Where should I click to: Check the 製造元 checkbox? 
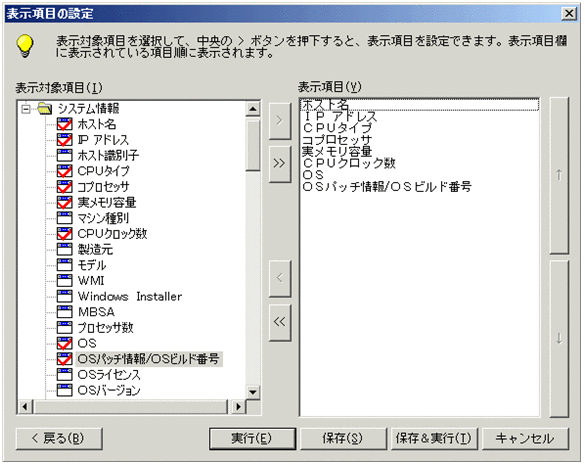65,250
